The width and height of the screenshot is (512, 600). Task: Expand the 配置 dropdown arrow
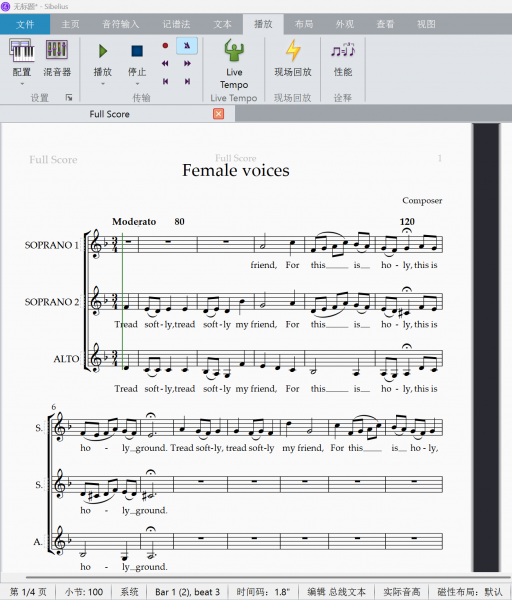pyautogui.click(x=22, y=83)
